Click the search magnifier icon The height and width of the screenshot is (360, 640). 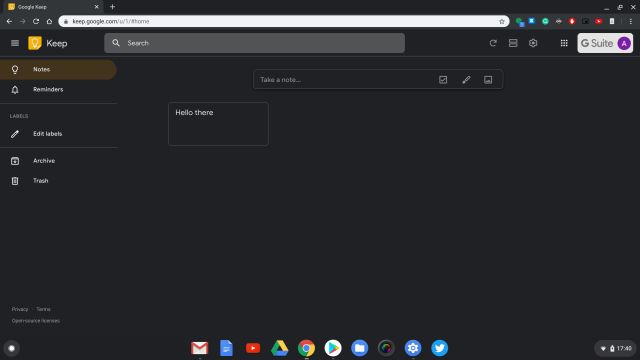(116, 43)
